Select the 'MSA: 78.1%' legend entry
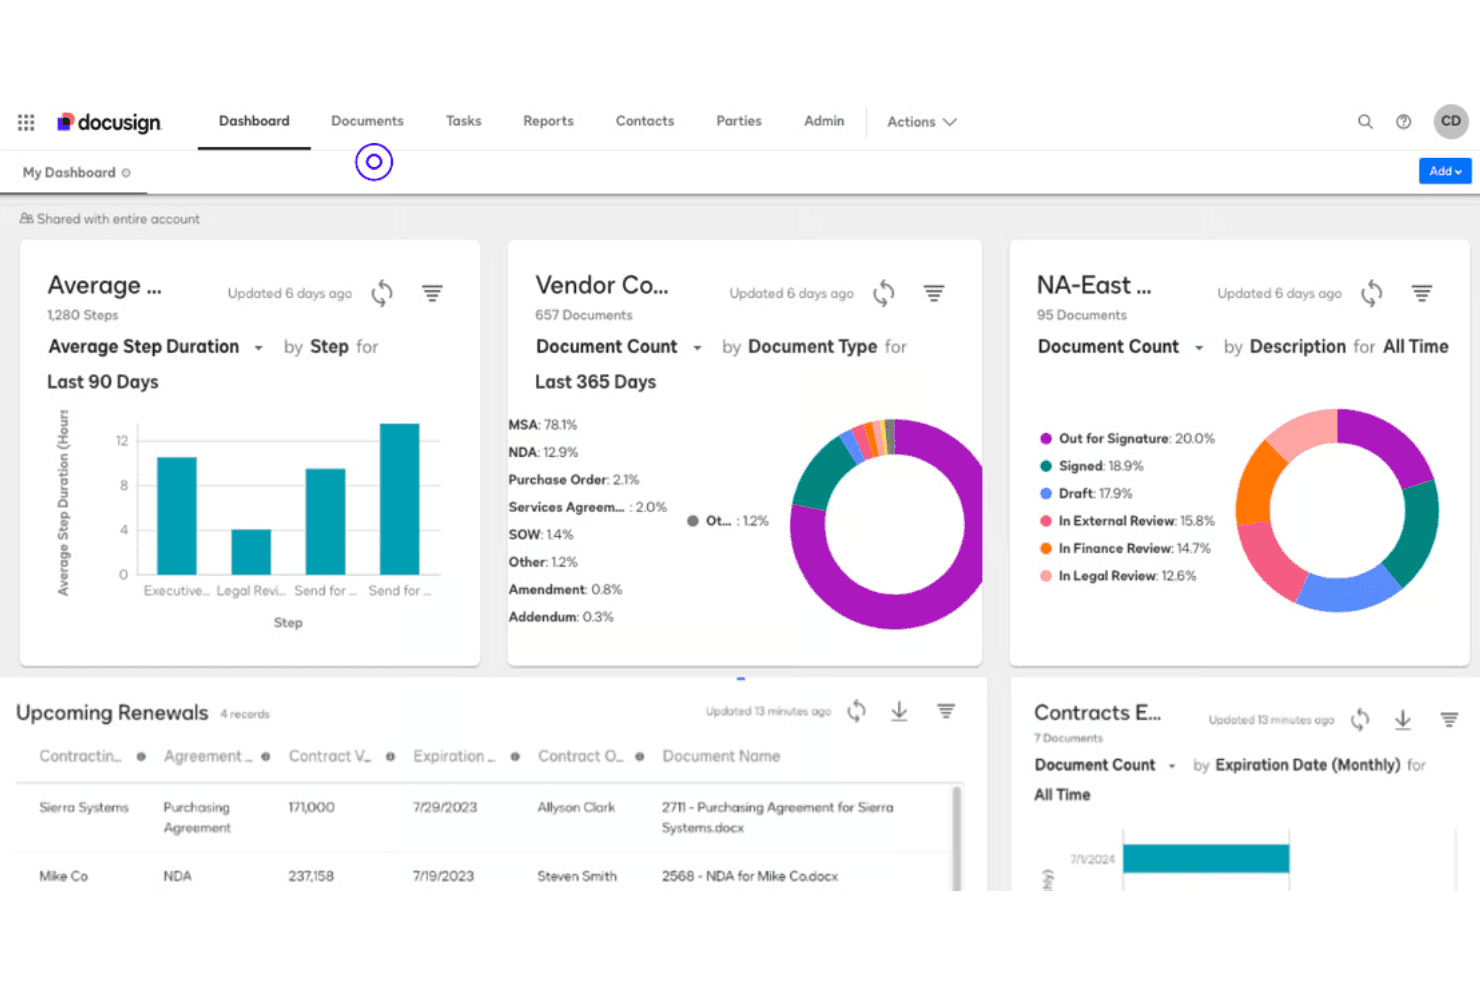The height and width of the screenshot is (987, 1480). click(543, 425)
